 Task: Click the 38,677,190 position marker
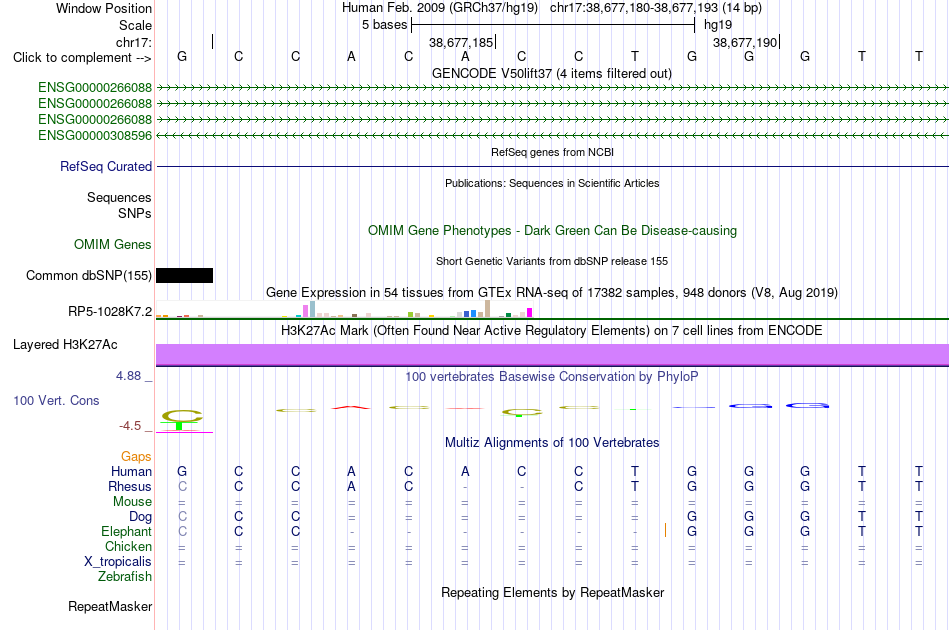[x=746, y=42]
